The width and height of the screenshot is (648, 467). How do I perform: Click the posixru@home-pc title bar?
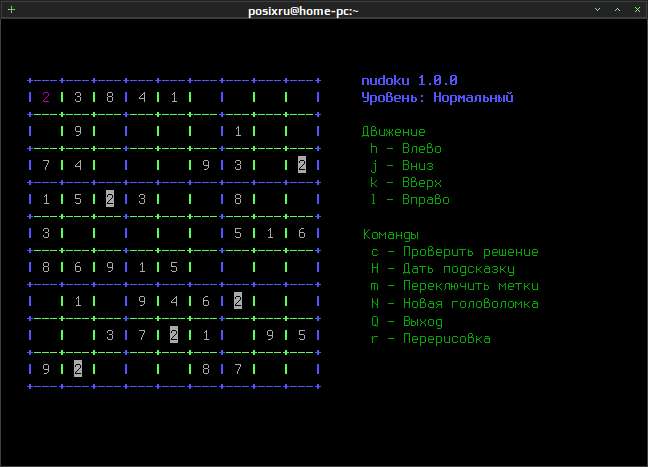(303, 11)
